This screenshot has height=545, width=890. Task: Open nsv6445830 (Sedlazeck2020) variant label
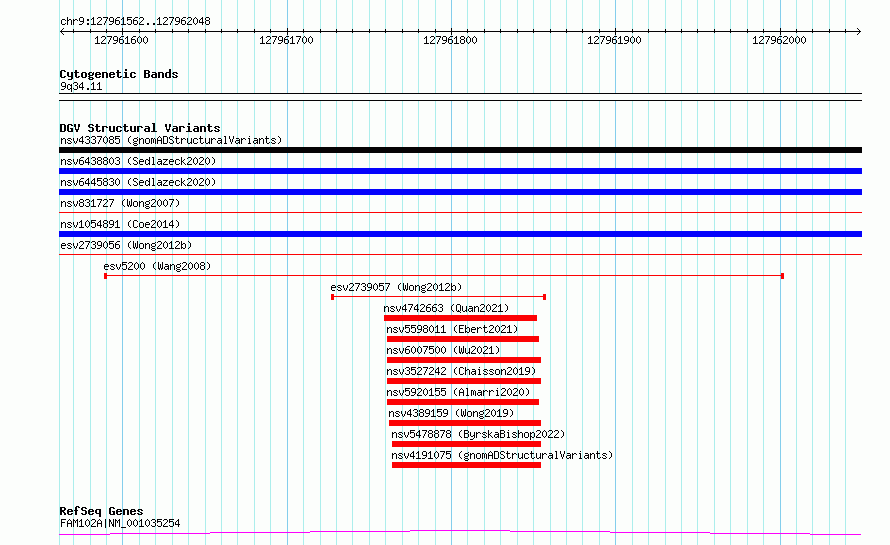tap(138, 182)
